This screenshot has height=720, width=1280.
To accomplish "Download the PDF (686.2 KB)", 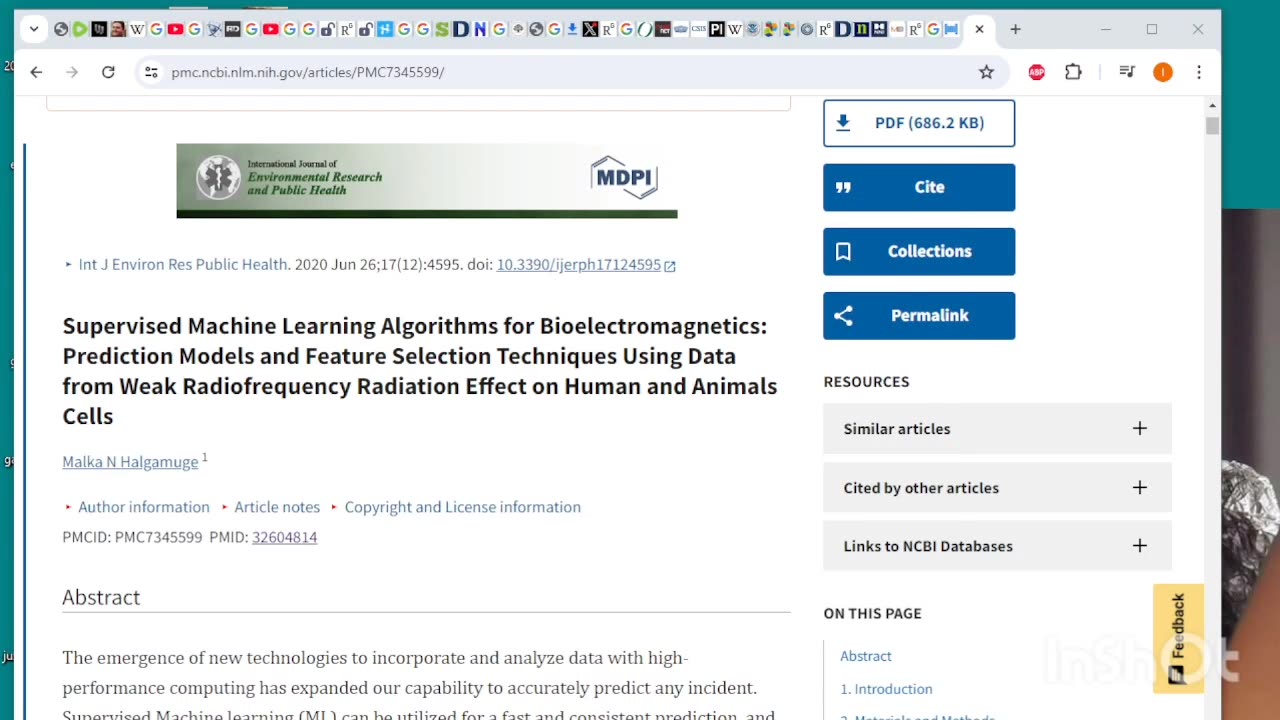I will (919, 123).
